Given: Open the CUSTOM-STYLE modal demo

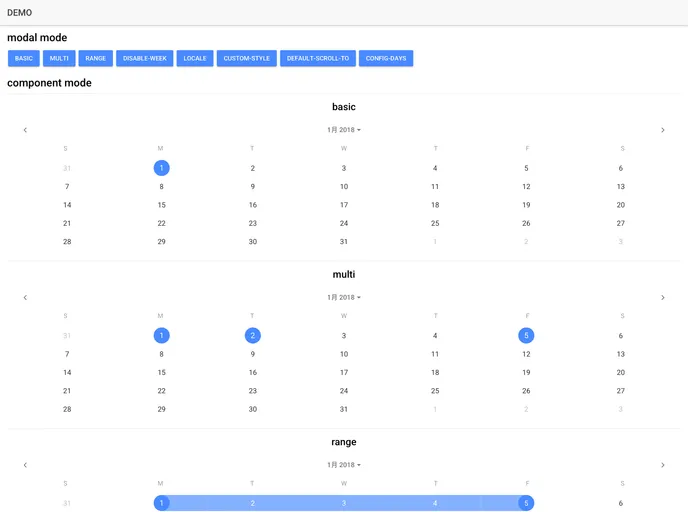Looking at the screenshot, I should pyautogui.click(x=247, y=58).
